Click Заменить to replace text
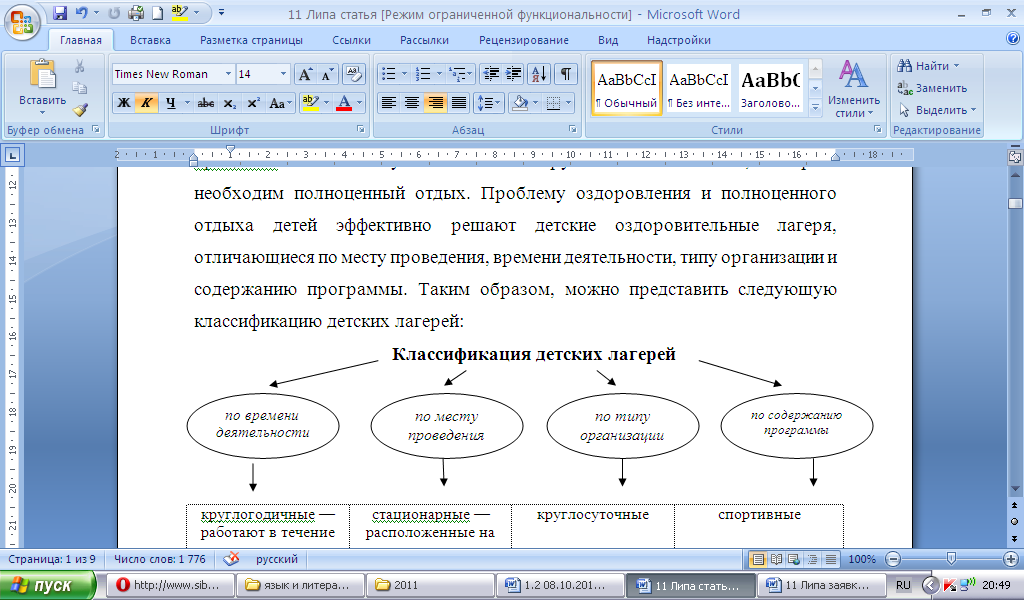Viewport: 1024px width, 600px height. pos(933,87)
